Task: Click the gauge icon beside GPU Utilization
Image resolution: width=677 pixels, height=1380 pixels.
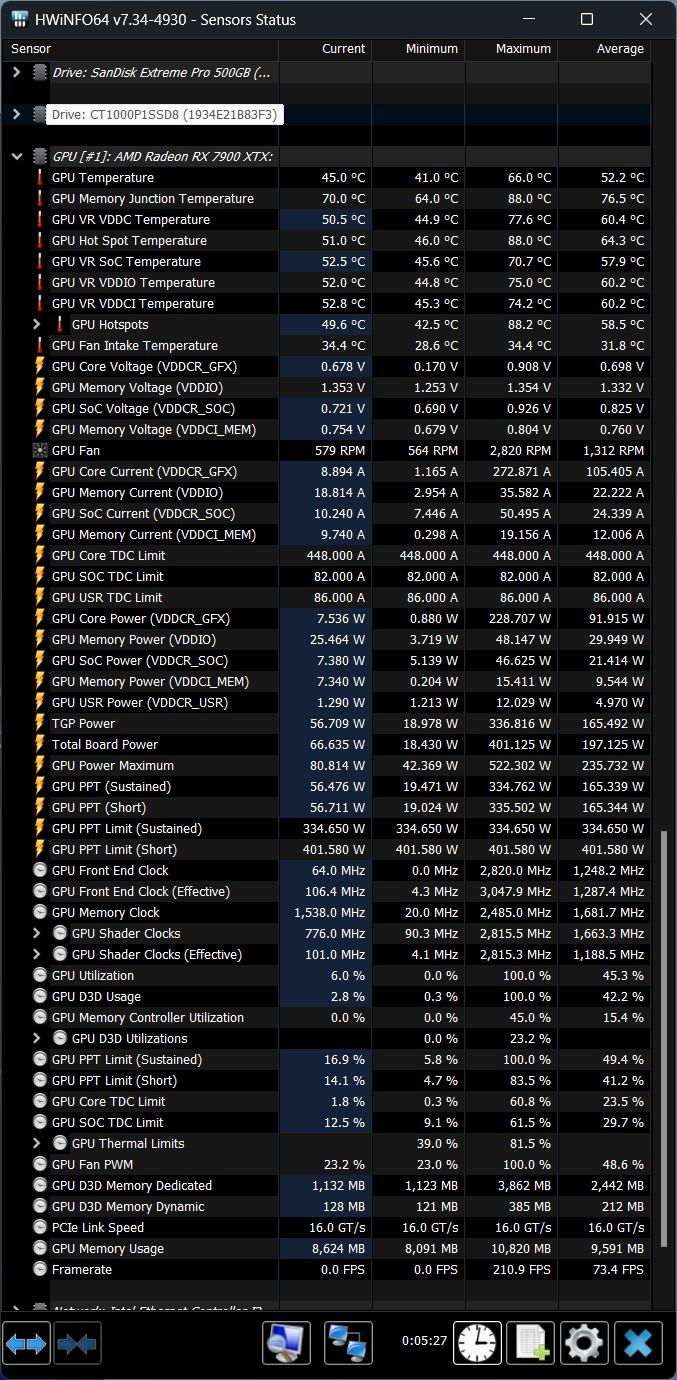Action: point(40,975)
